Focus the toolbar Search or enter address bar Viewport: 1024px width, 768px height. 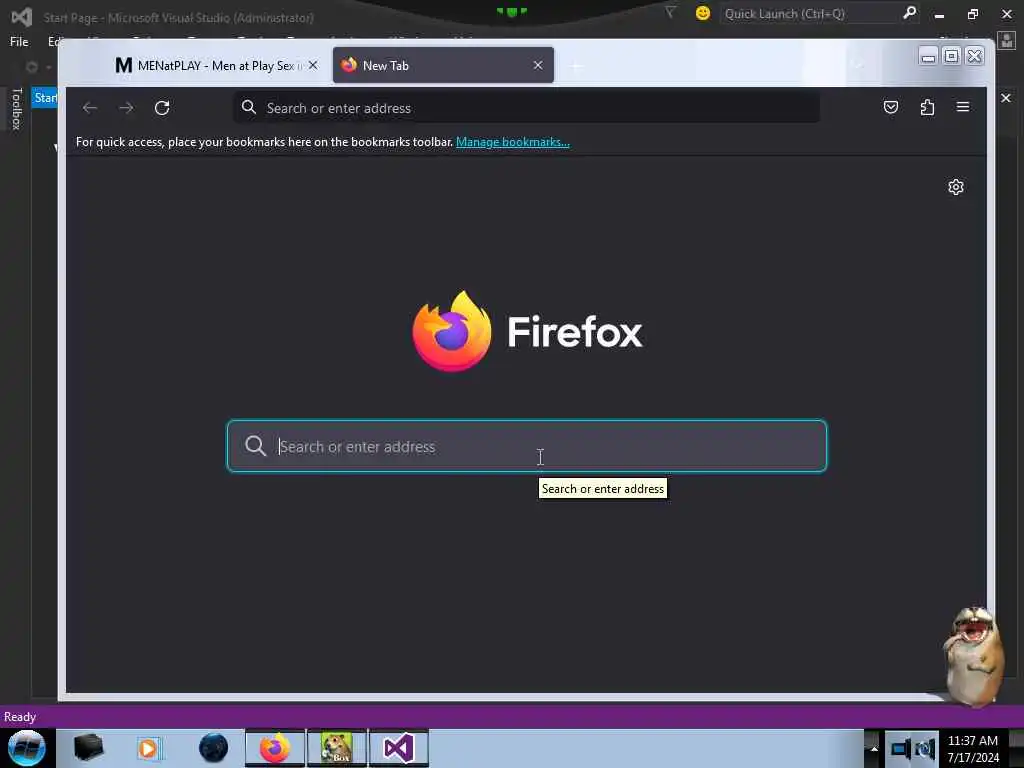[526, 108]
